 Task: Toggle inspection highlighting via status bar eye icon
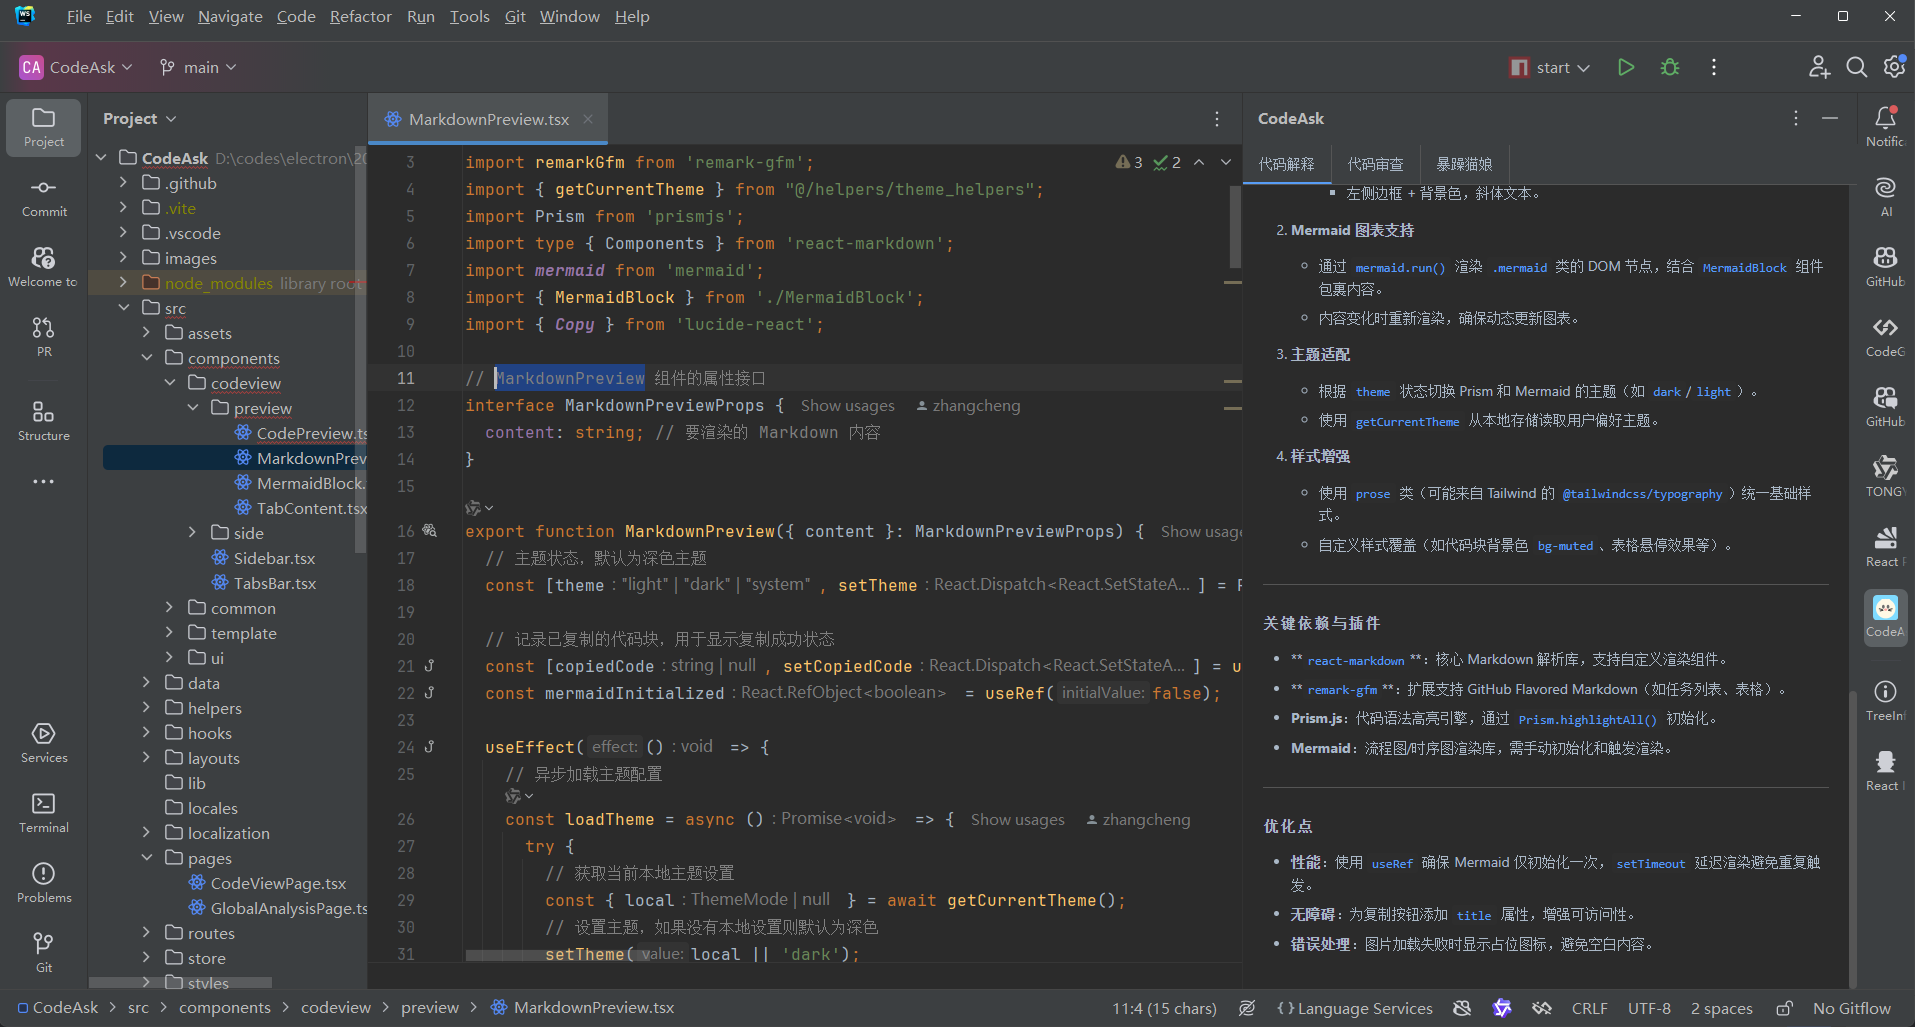click(x=1247, y=1008)
